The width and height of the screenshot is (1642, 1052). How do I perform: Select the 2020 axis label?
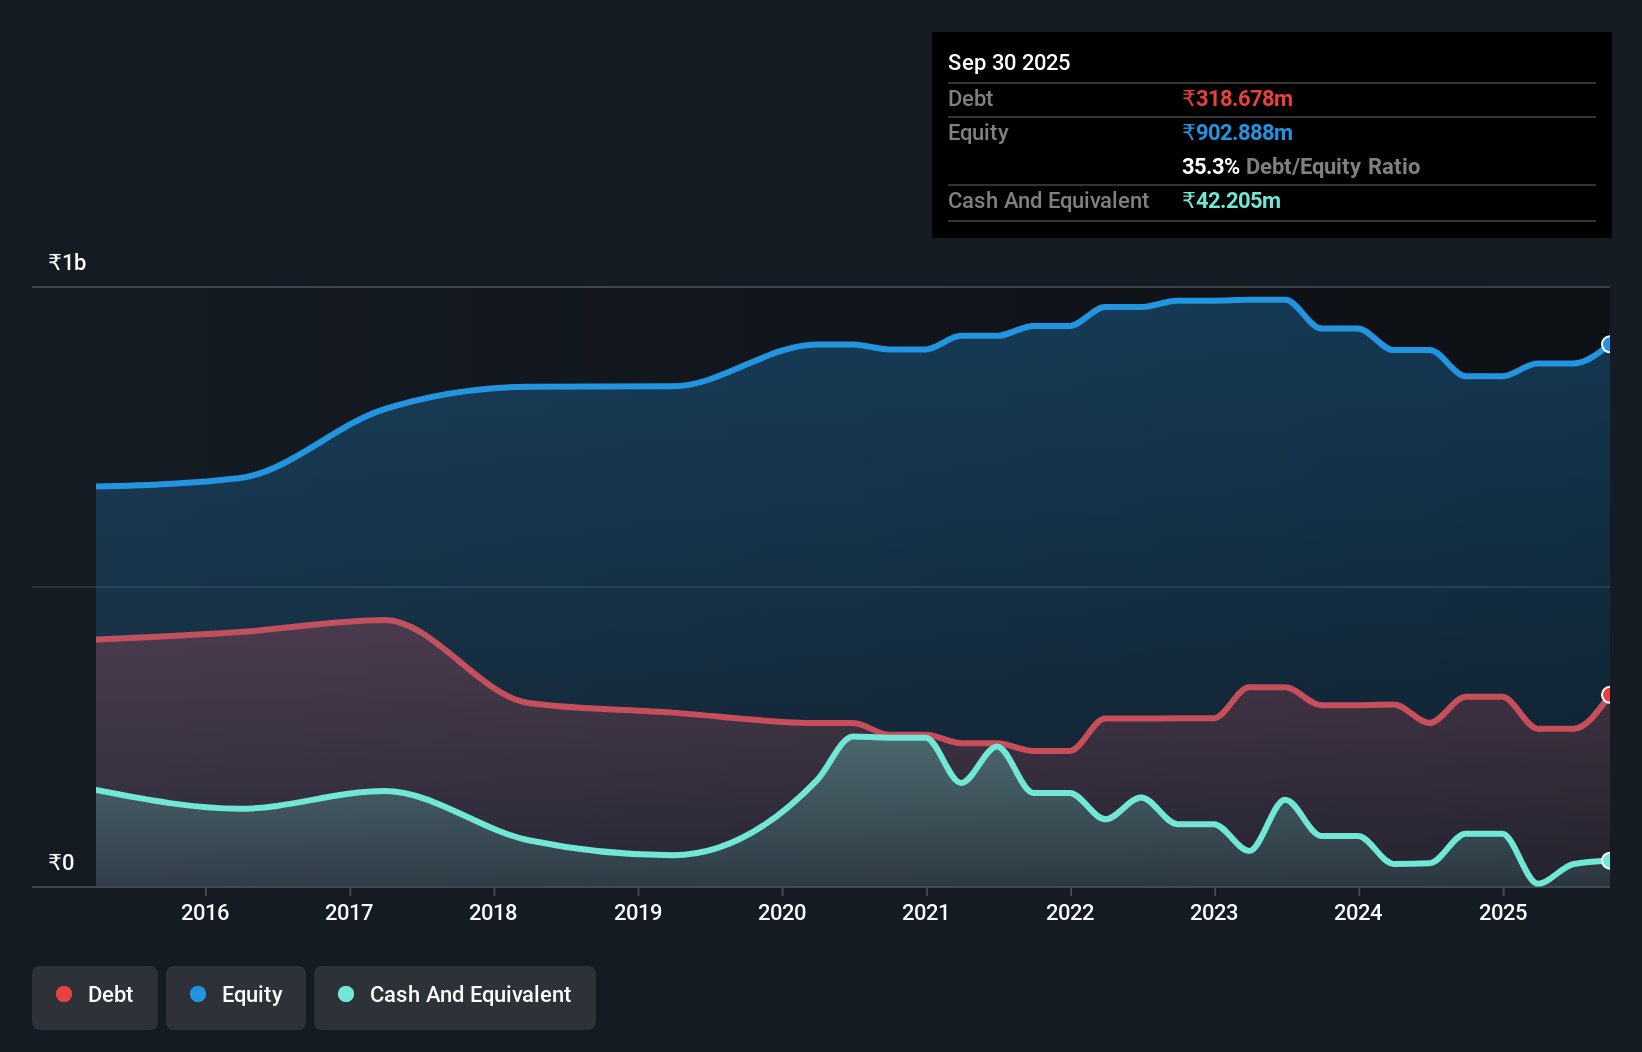coord(782,912)
